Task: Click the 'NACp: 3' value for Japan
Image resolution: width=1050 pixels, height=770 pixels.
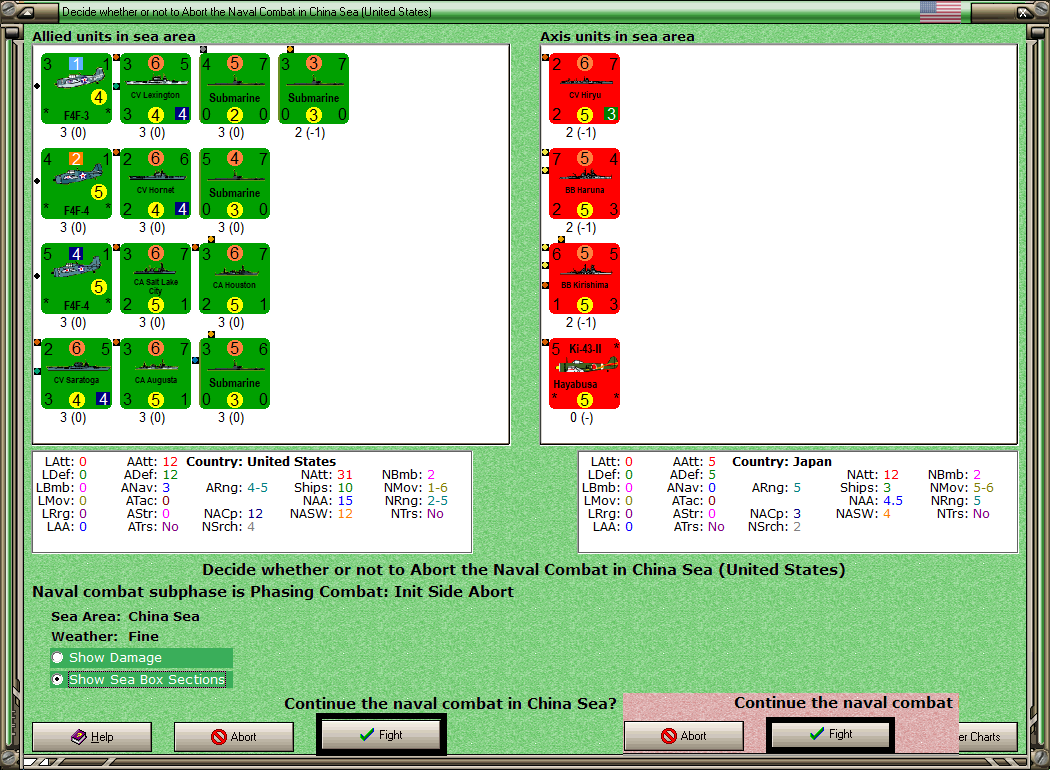Action: tap(775, 514)
